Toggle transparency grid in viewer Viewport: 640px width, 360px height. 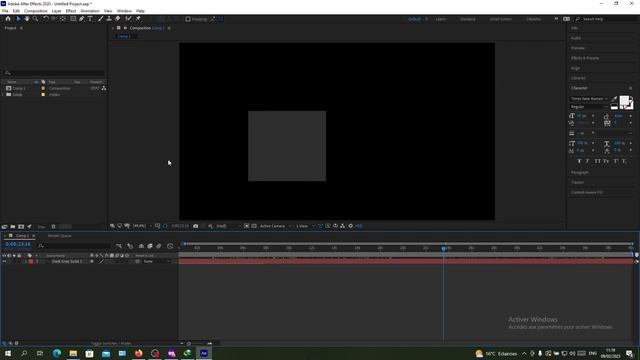coord(254,226)
